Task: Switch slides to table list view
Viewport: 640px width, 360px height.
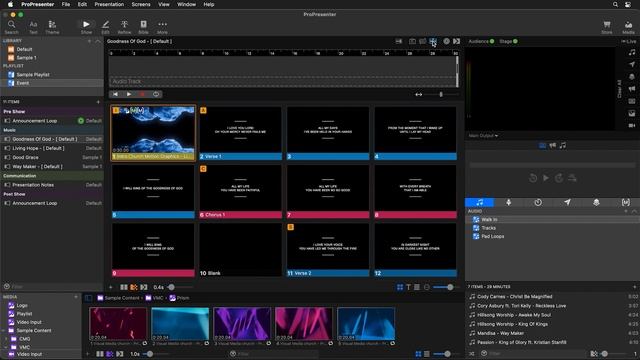Action: [417, 287]
